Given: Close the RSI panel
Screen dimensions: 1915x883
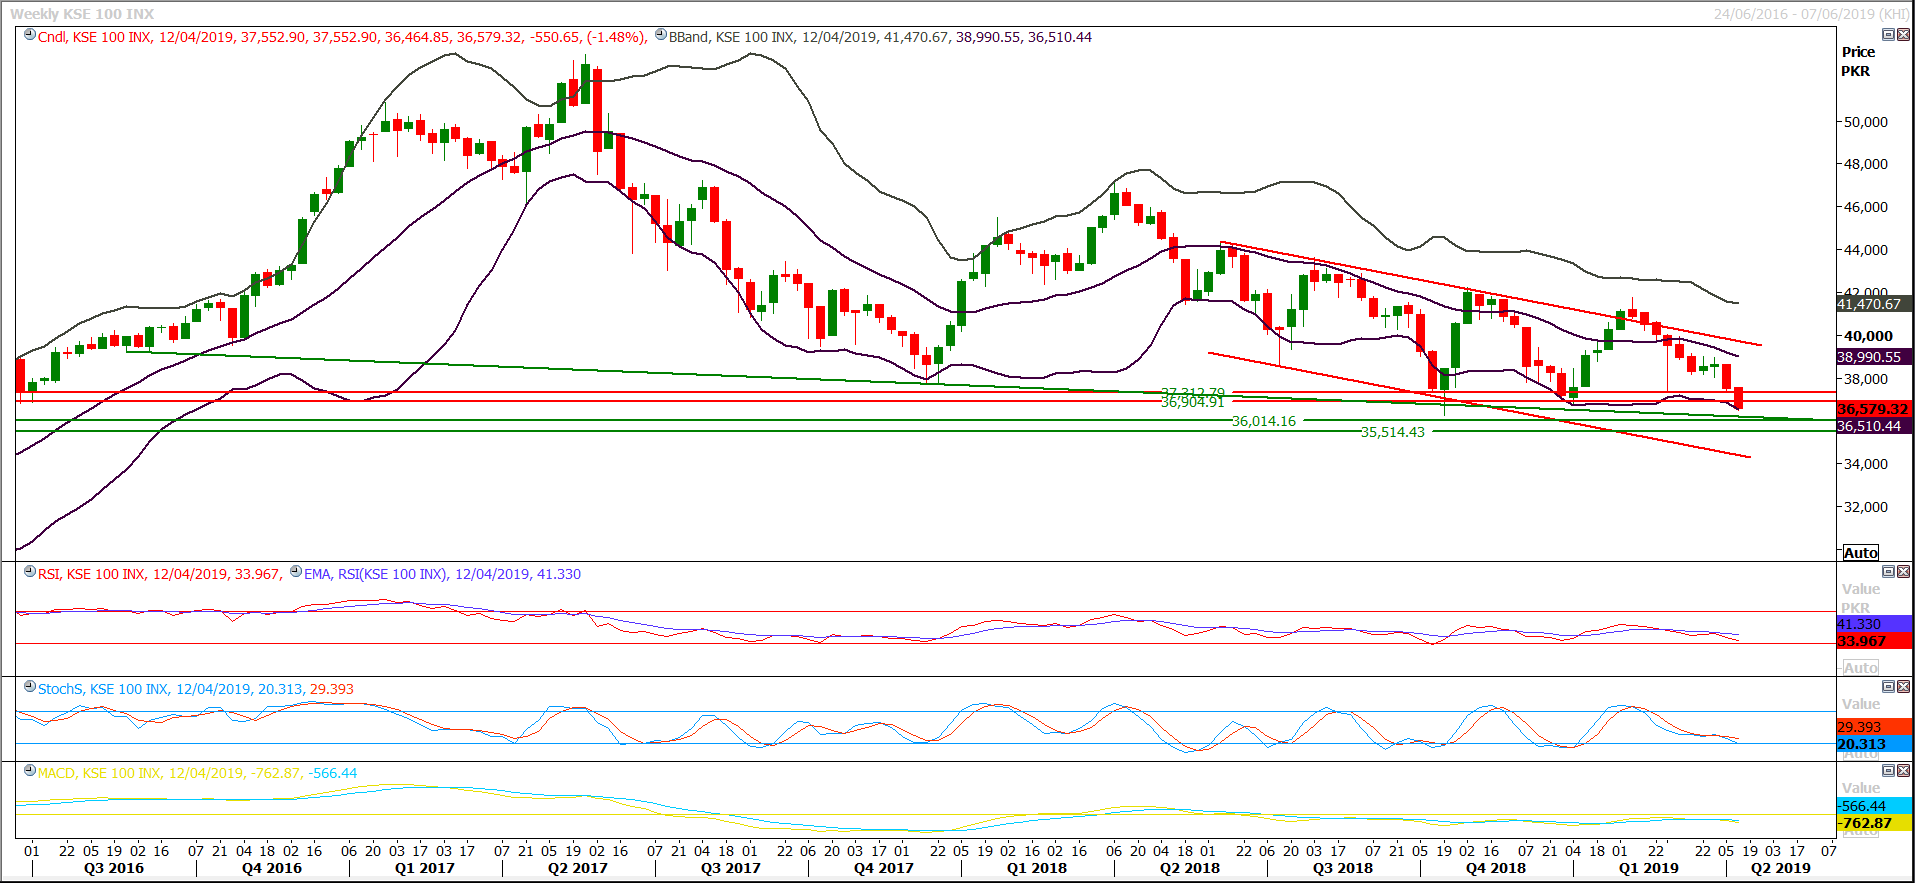Looking at the screenshot, I should pos(1903,572).
